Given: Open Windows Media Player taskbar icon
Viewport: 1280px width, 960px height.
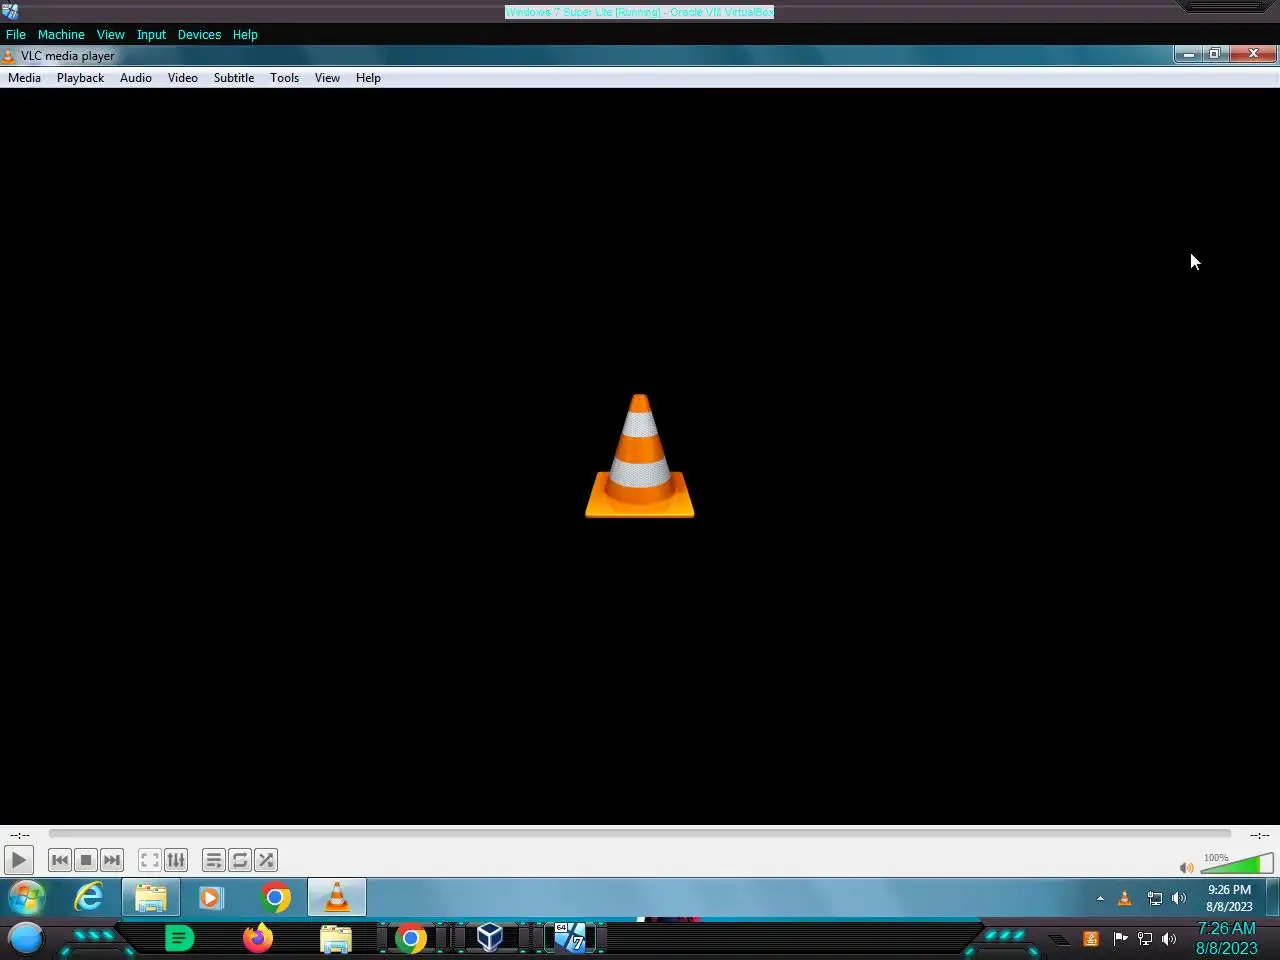Looking at the screenshot, I should 211,898.
